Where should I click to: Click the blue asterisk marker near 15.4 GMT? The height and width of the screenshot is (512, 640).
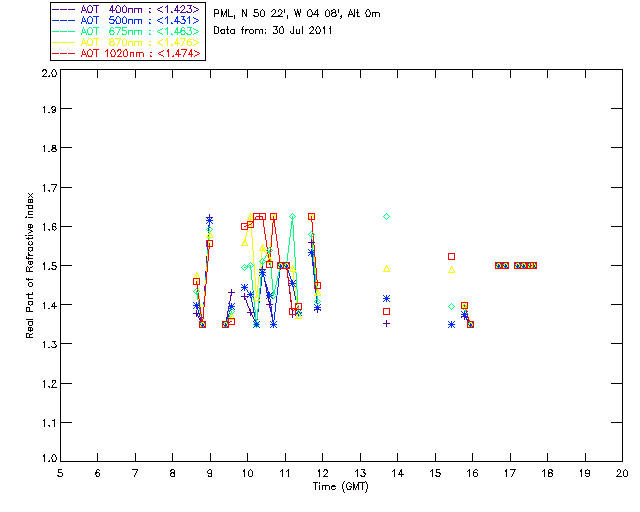[451, 325]
